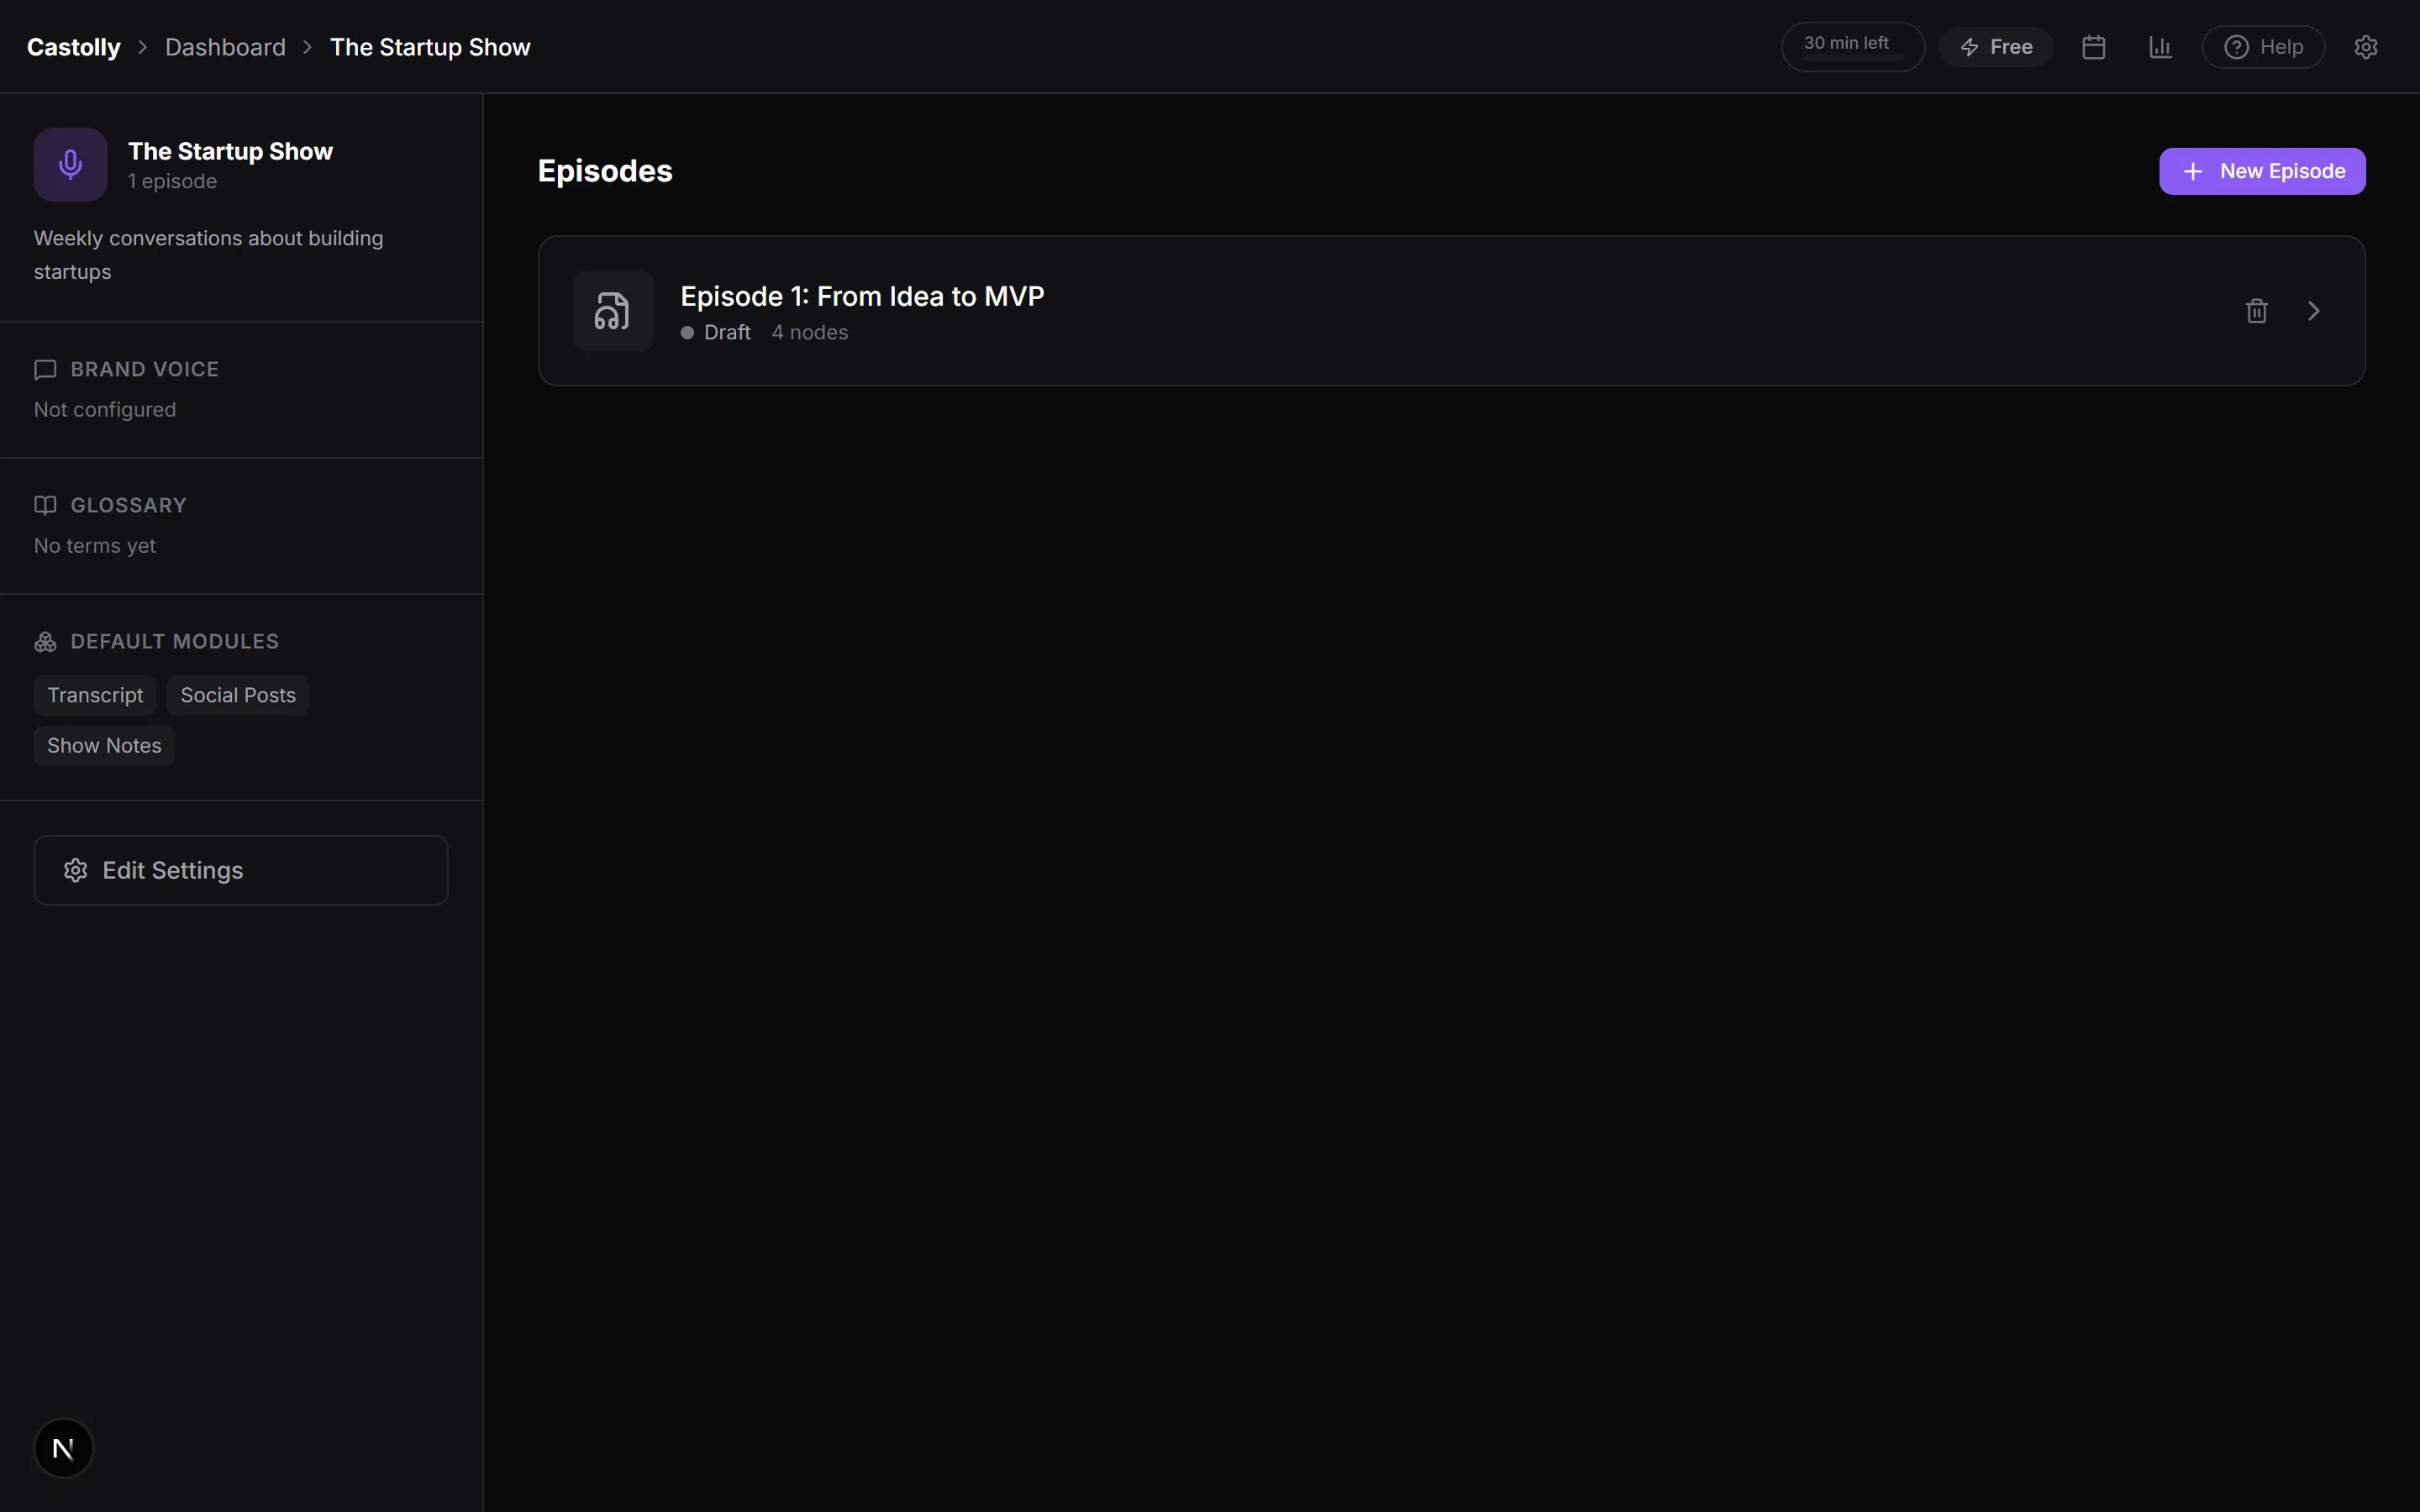Select the Transcript module chip
Screen dimensions: 2420x1512
(95, 695)
